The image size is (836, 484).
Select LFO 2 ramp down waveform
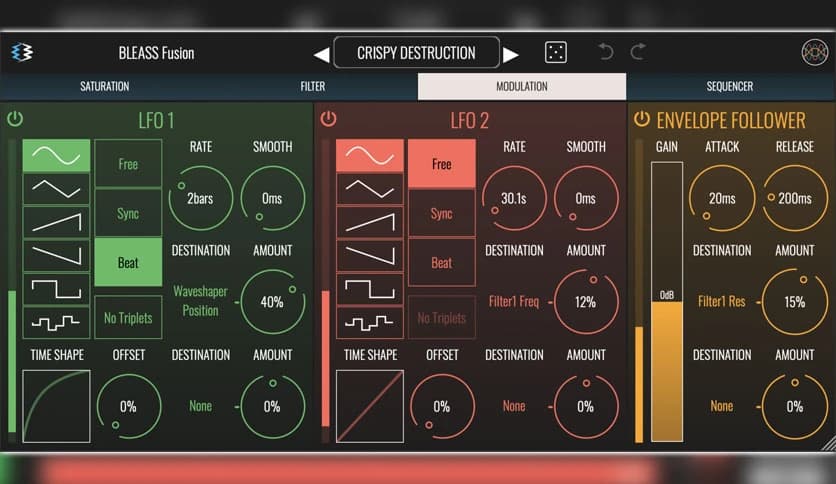pos(369,255)
